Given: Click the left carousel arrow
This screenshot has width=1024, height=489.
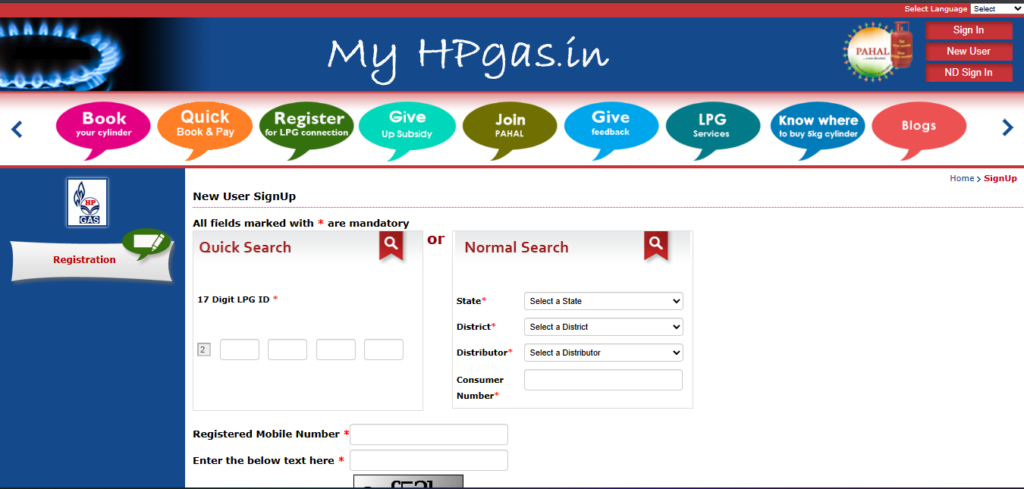Looking at the screenshot, I should point(17,129).
